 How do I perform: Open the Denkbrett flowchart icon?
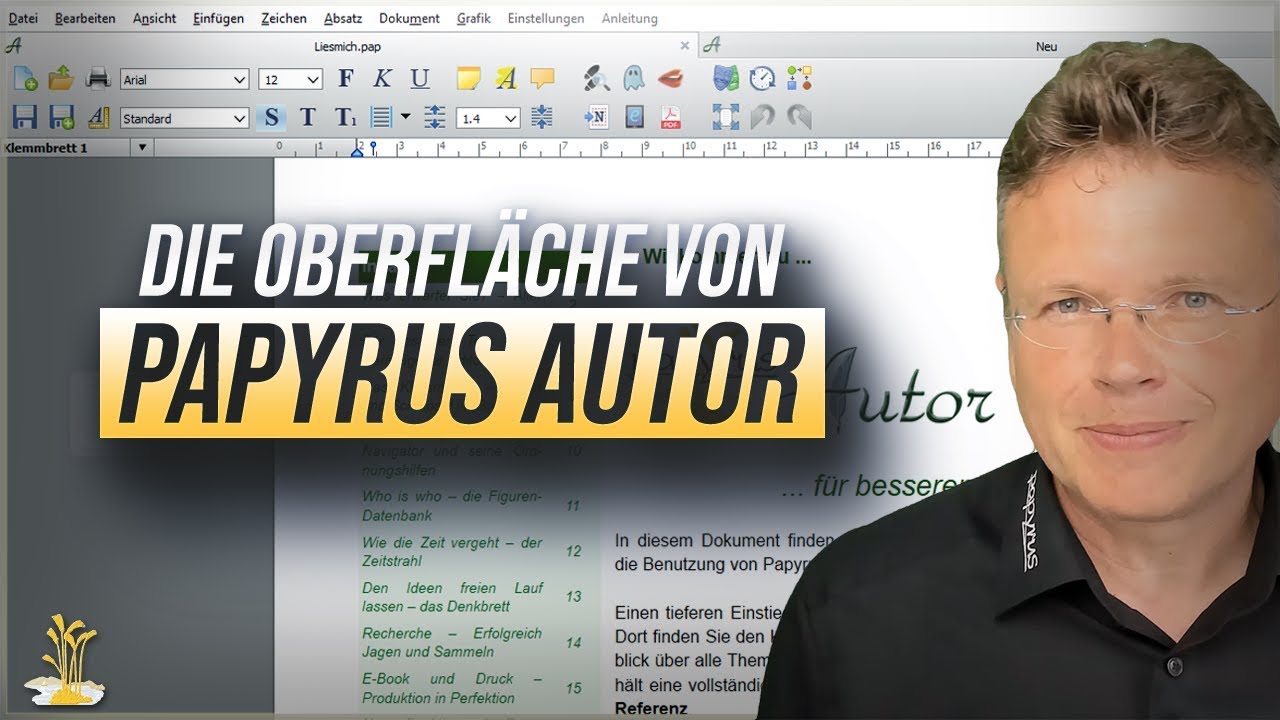pos(799,78)
